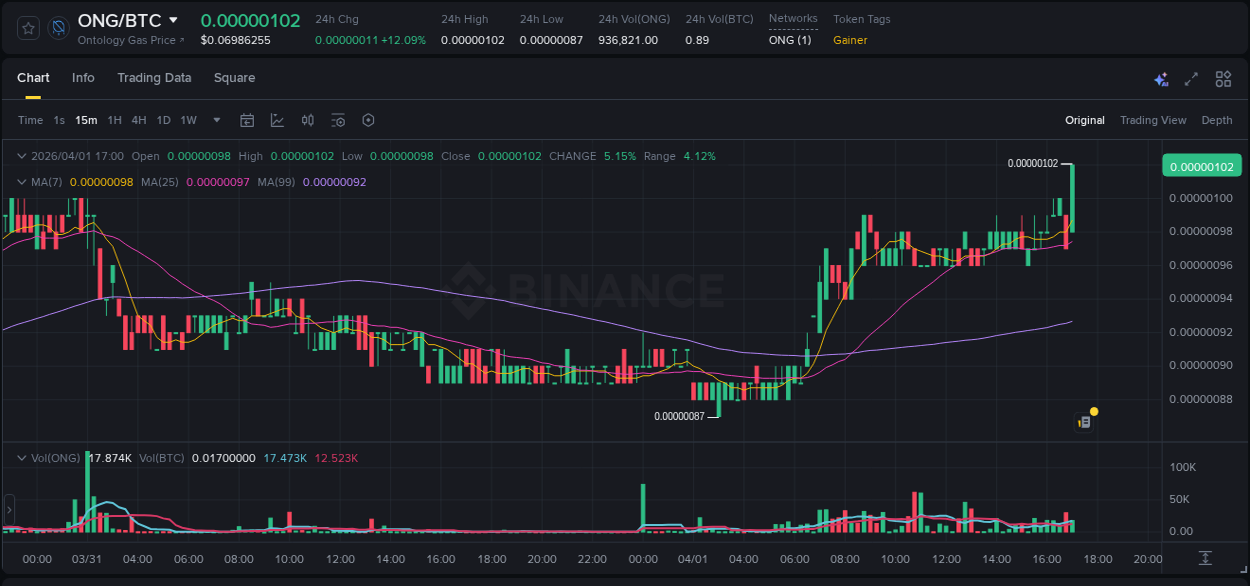Collapse the MA indicator row

(x=21, y=182)
